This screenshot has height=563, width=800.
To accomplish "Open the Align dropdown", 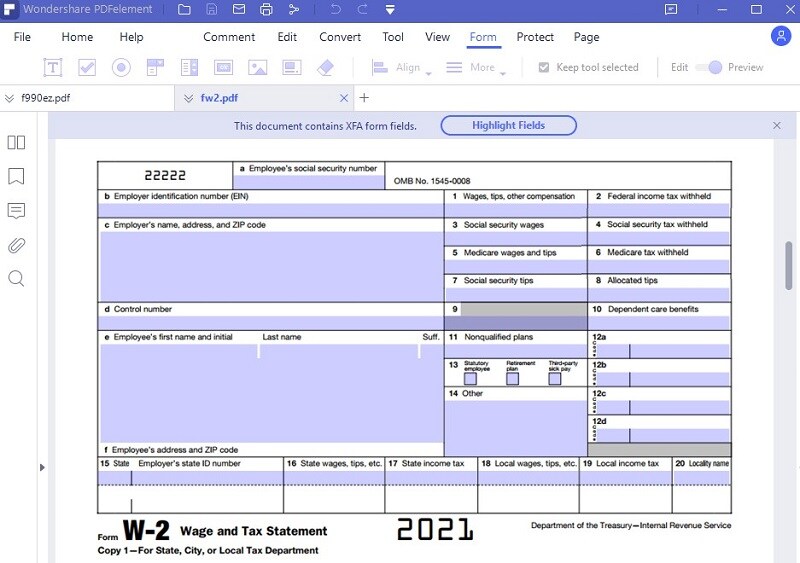I will point(402,67).
